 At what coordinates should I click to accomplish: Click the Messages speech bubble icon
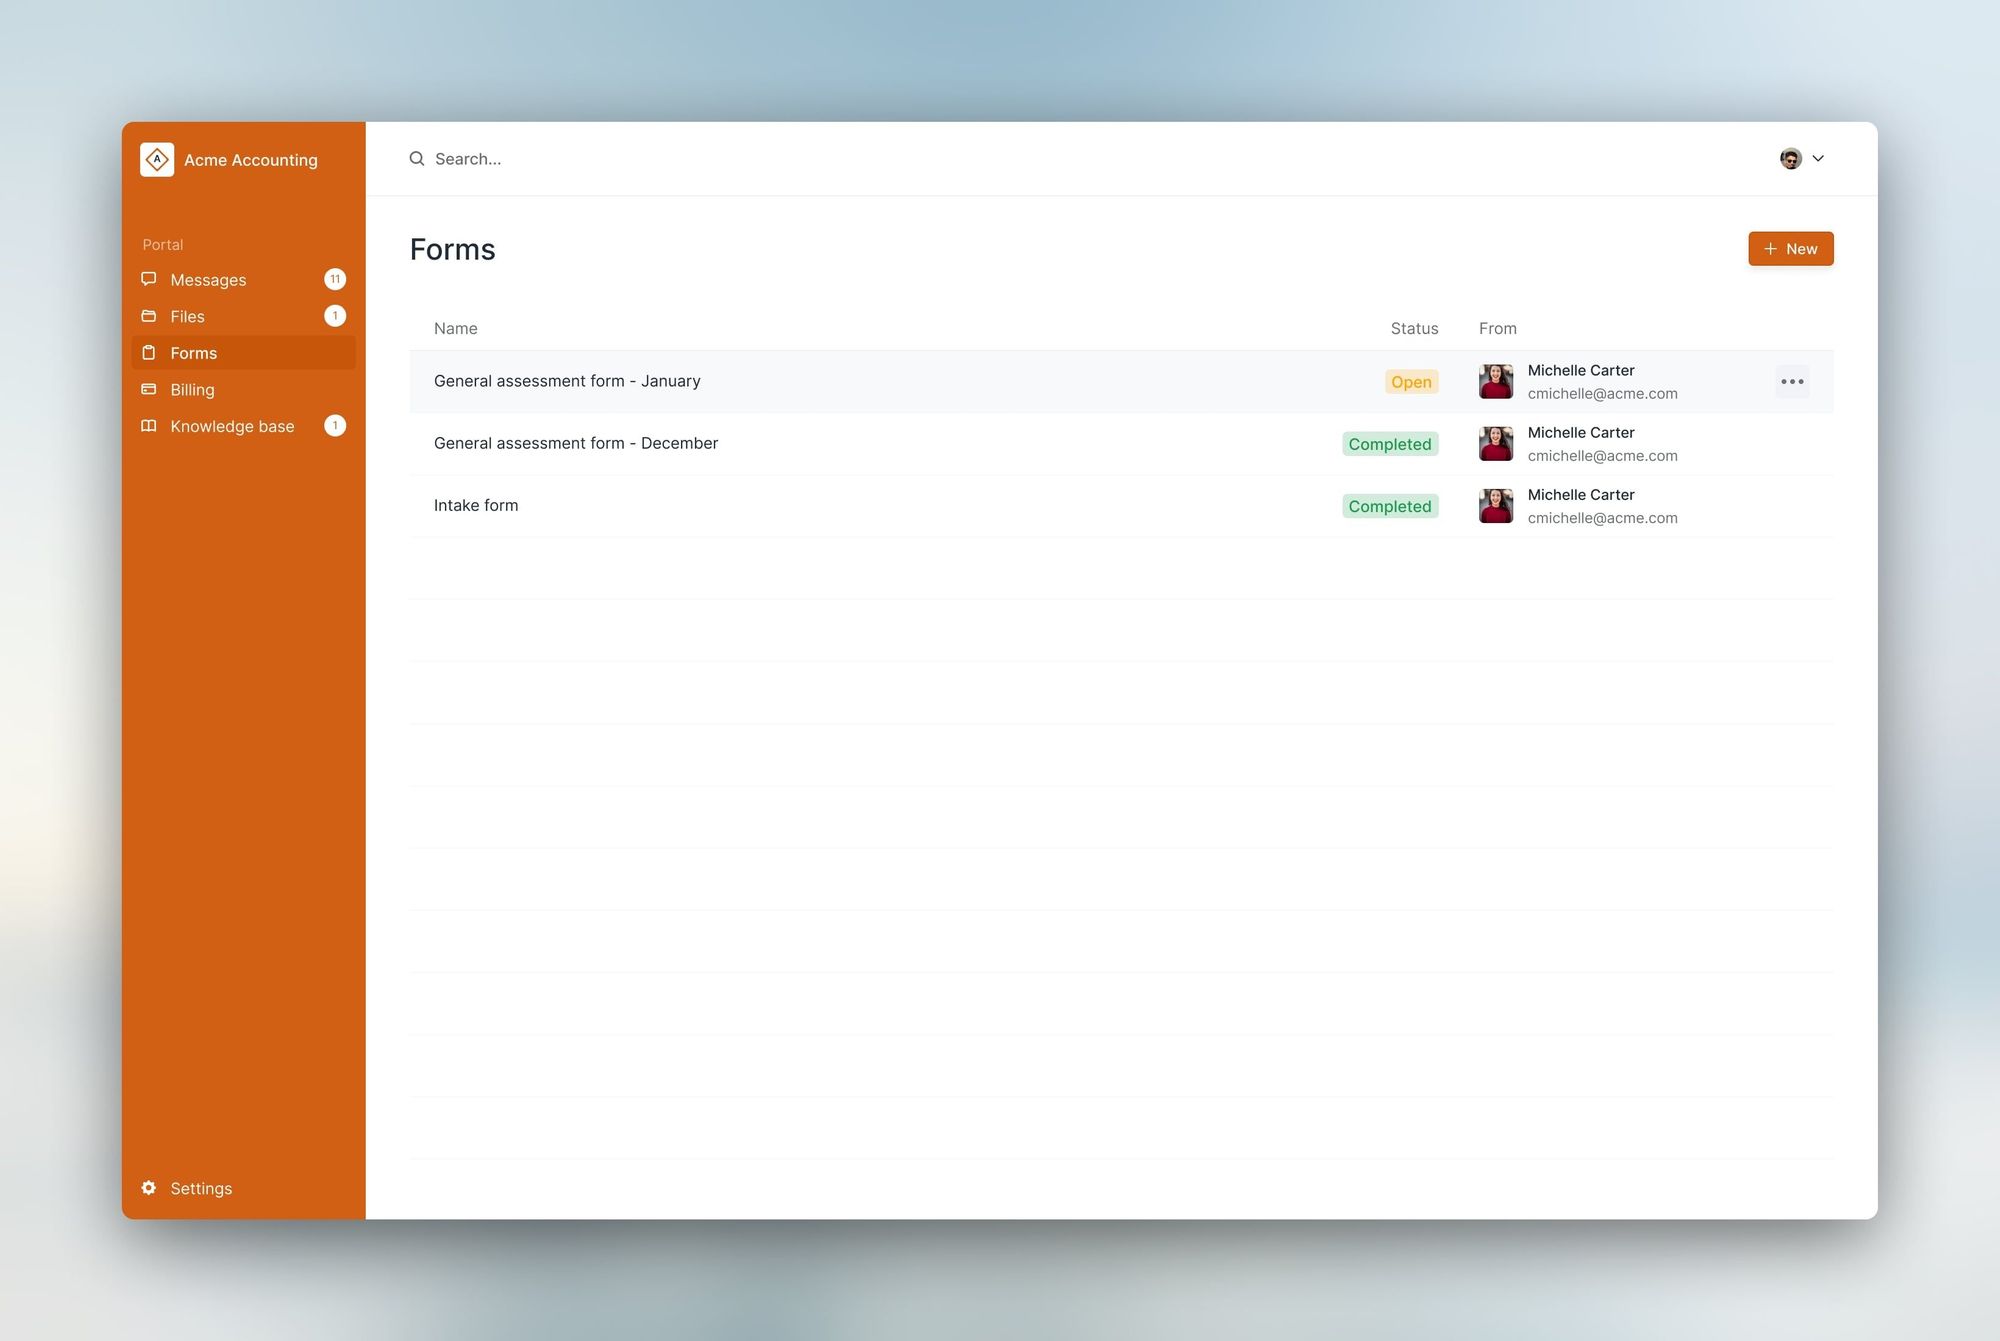(149, 279)
